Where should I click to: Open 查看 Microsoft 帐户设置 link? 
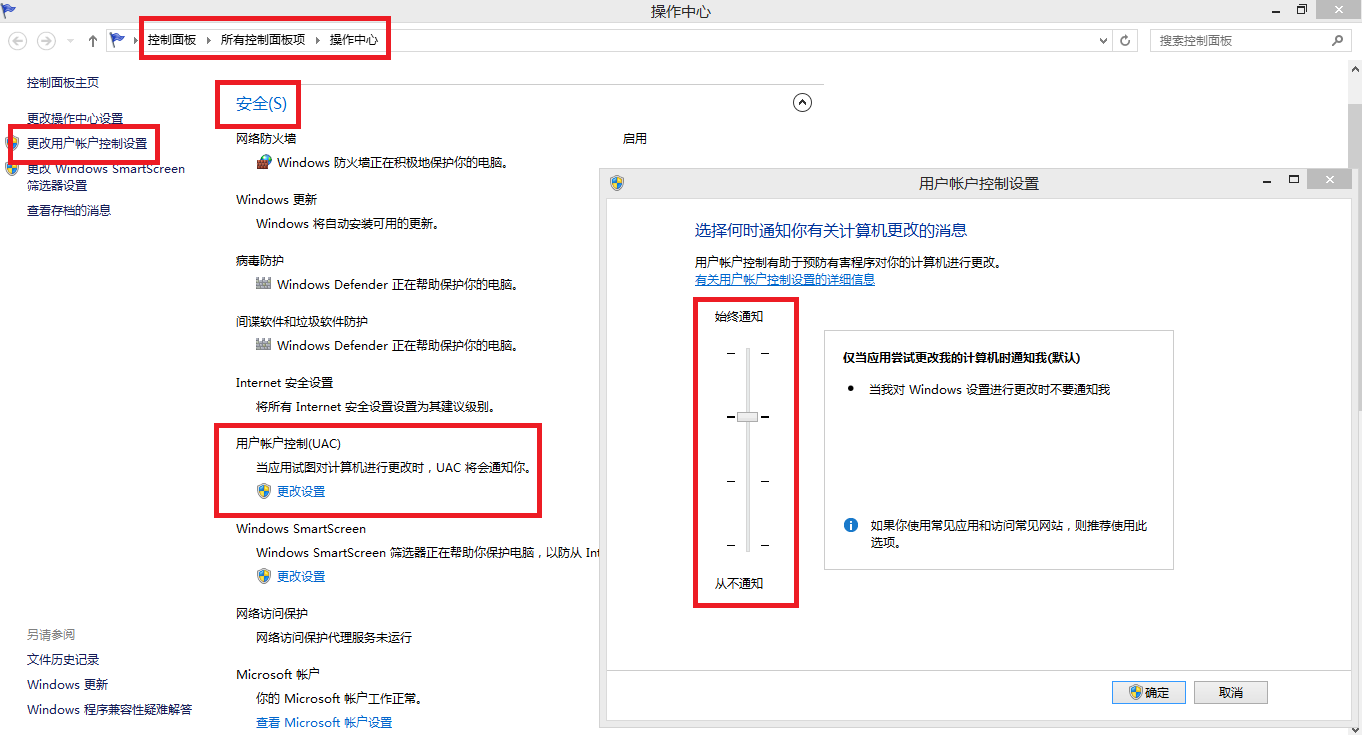324,722
